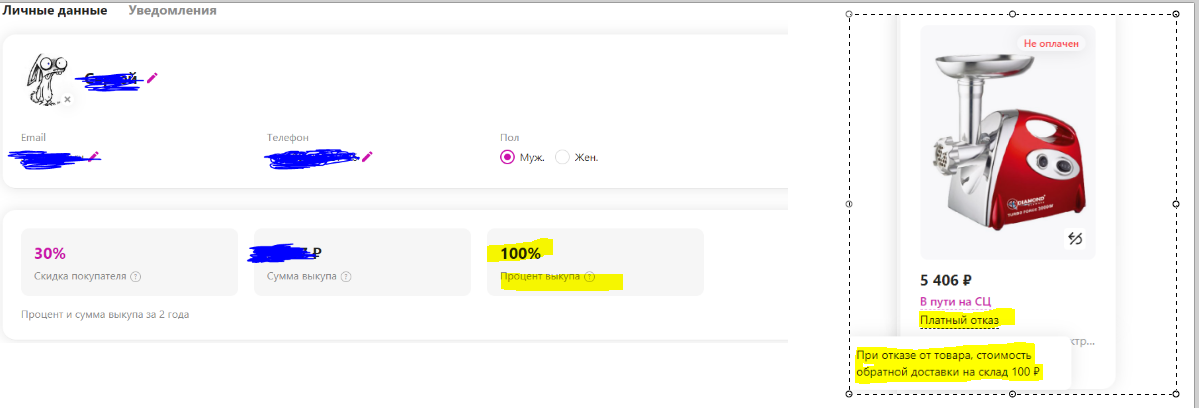The height and width of the screenshot is (408, 1199).
Task: Open the help icon beside Скидка покупателя
Action: pyautogui.click(x=135, y=277)
